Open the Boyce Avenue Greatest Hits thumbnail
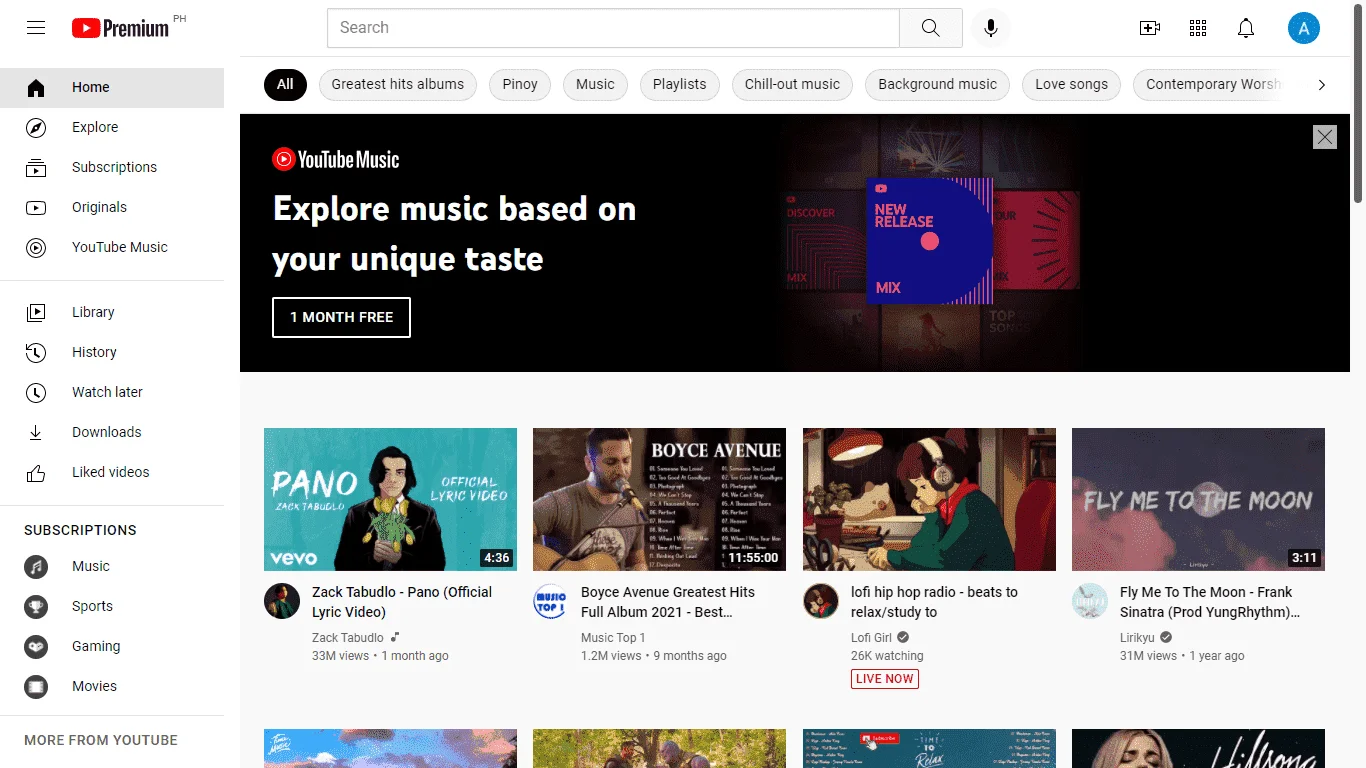 (659, 499)
